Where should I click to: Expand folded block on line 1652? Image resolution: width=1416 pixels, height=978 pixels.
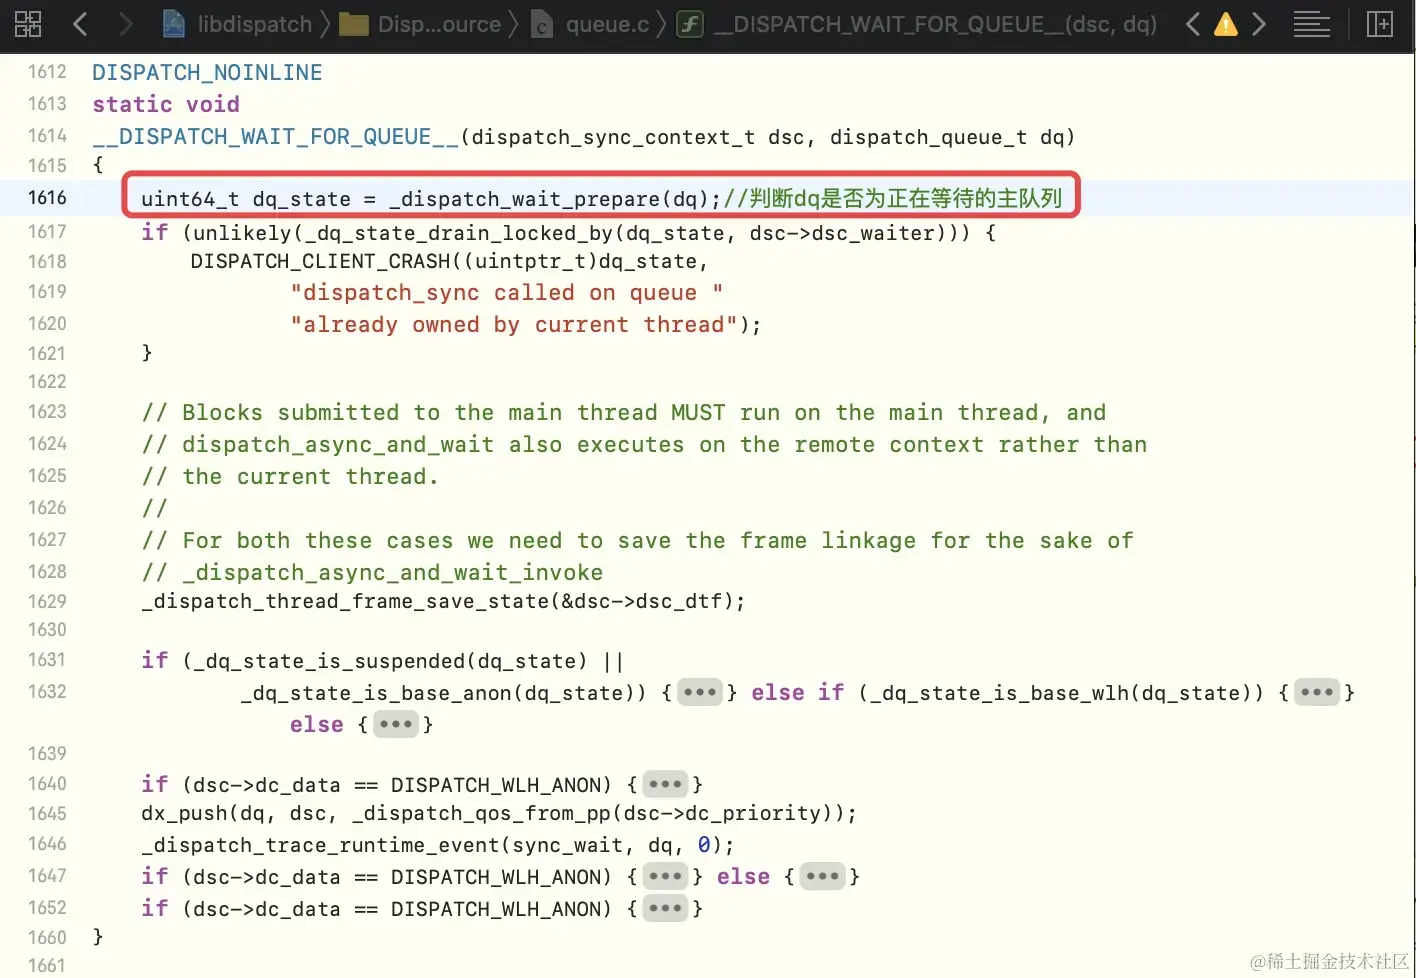coord(665,908)
